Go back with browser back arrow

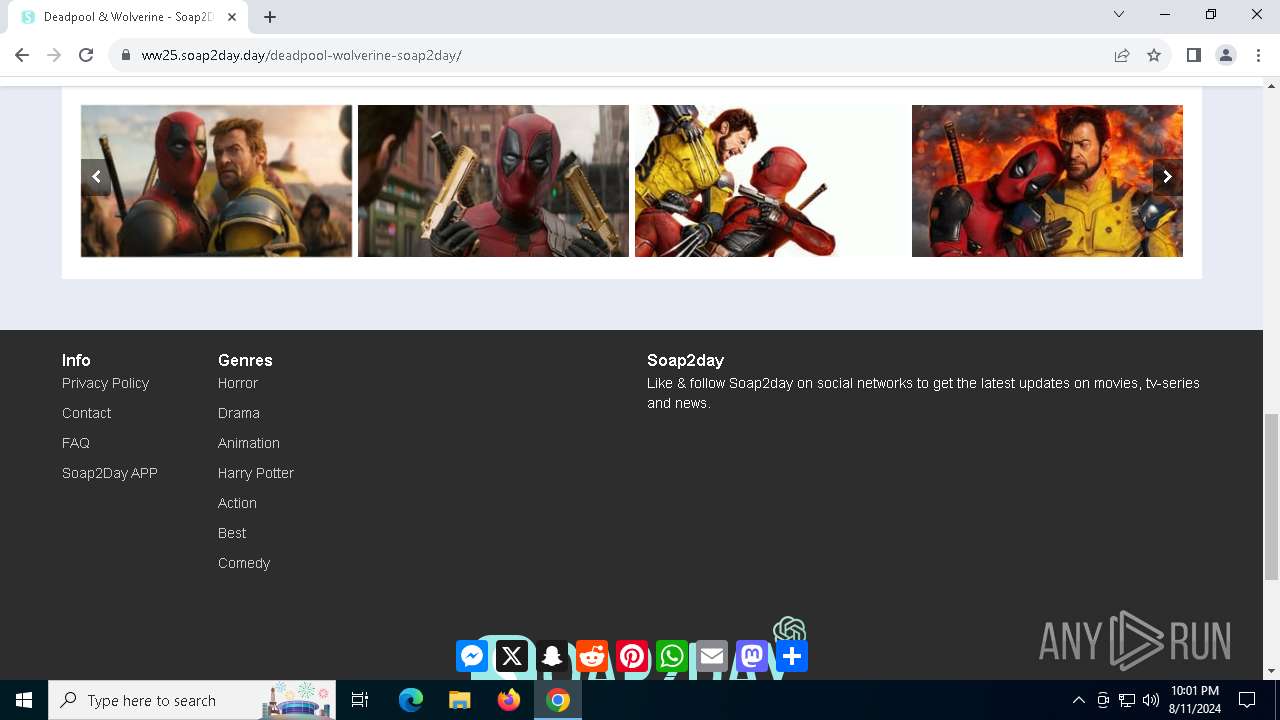22,55
